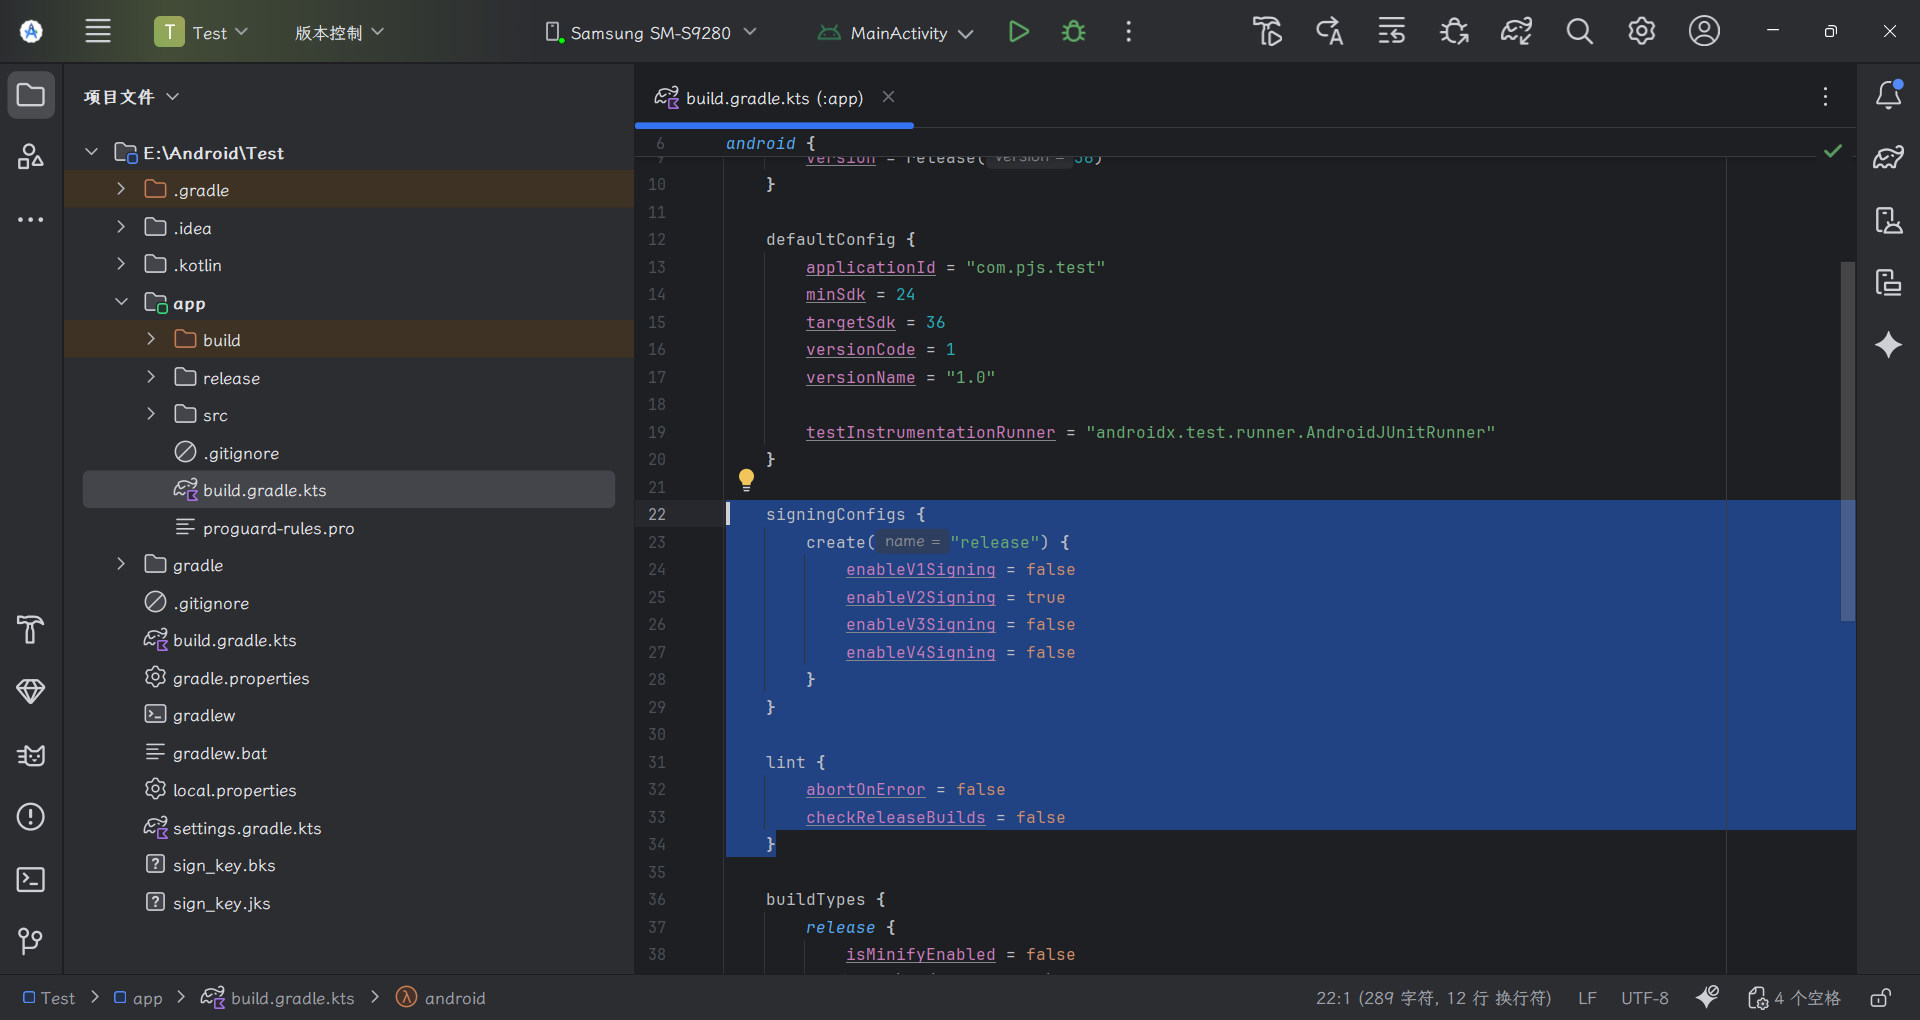Open the Version Control tool window

(x=31, y=941)
